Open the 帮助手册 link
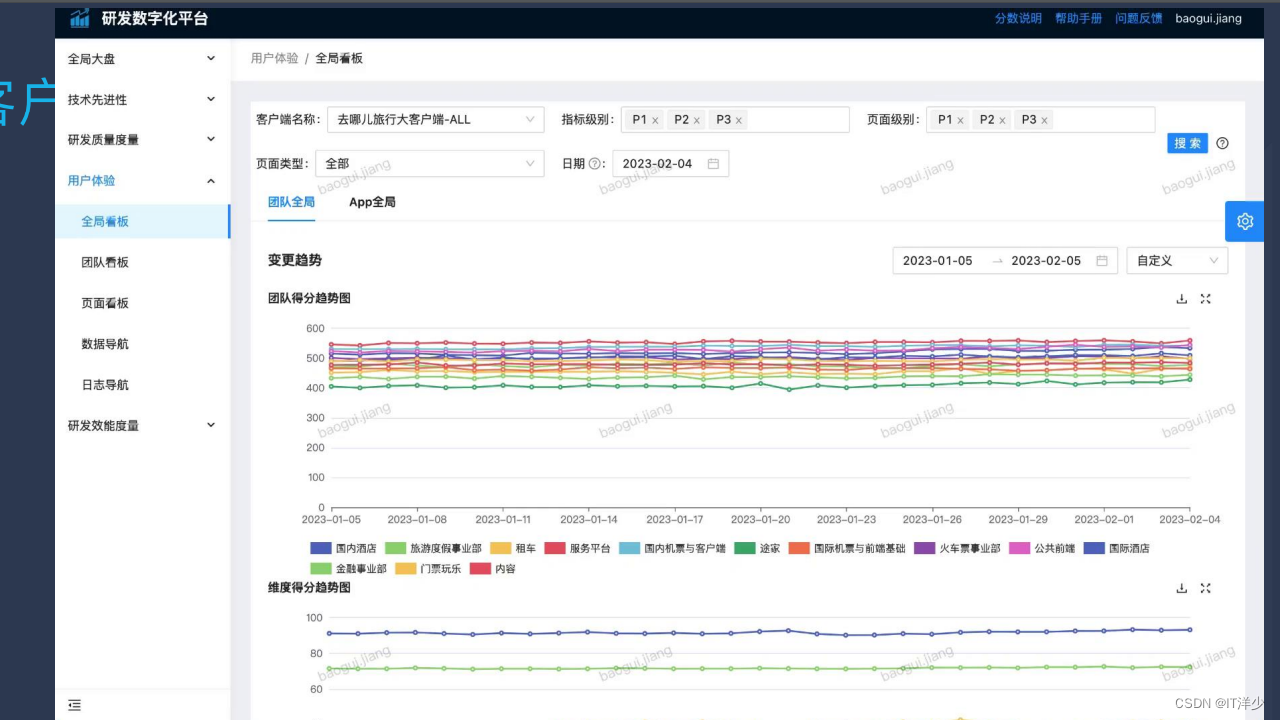The height and width of the screenshot is (720, 1280). (x=1078, y=19)
